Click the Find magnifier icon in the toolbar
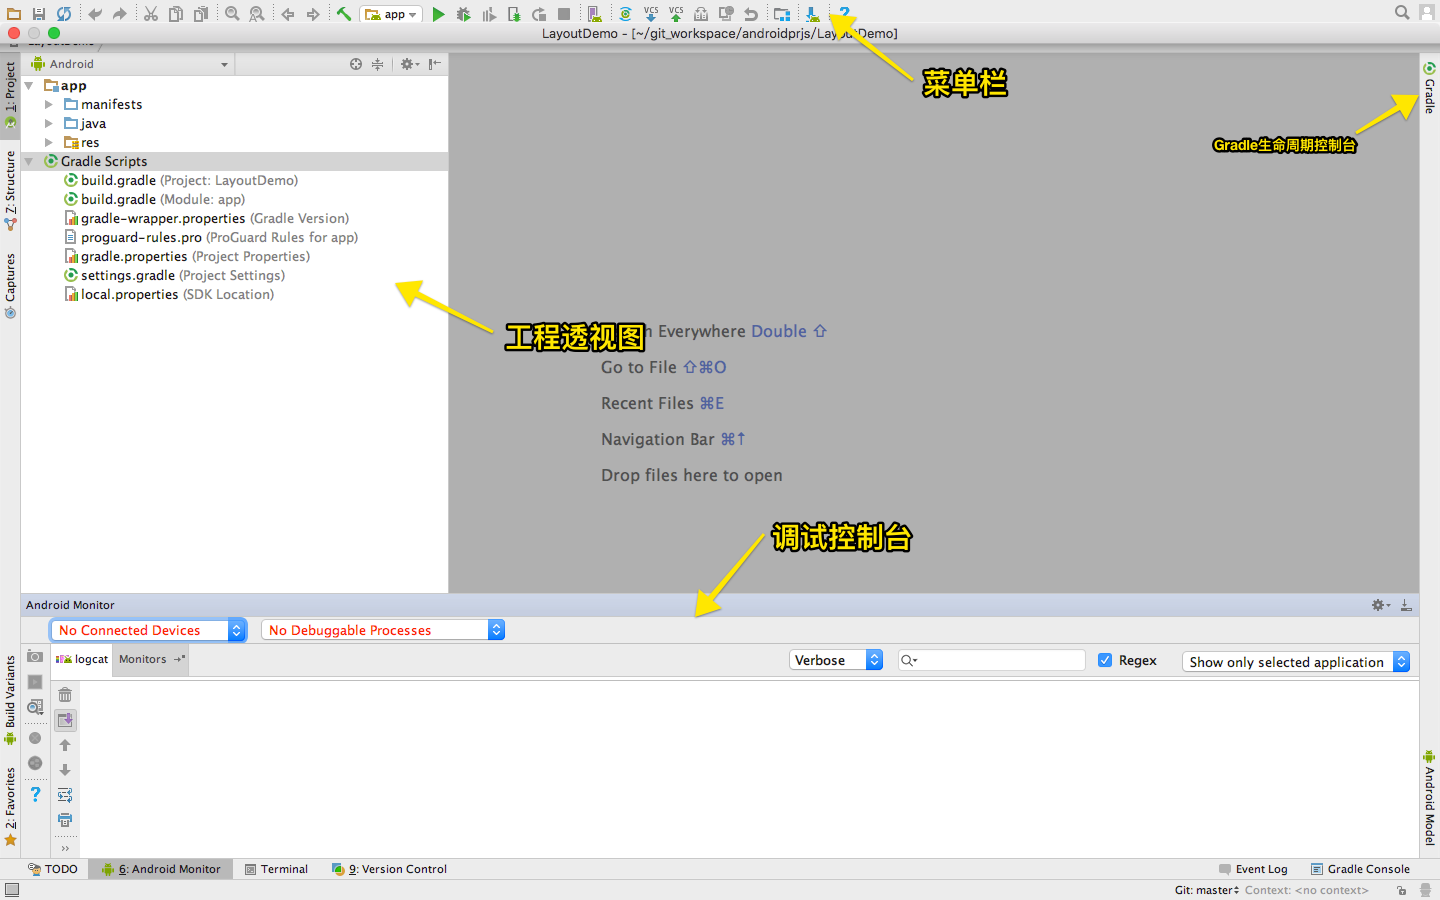Image resolution: width=1440 pixels, height=900 pixels. [x=232, y=14]
